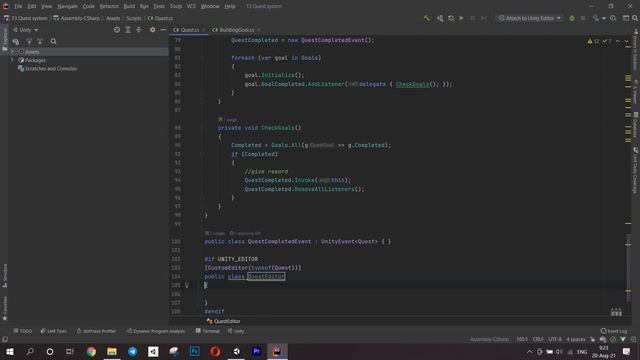Open the dotTrace Profiler tool window

click(x=96, y=331)
